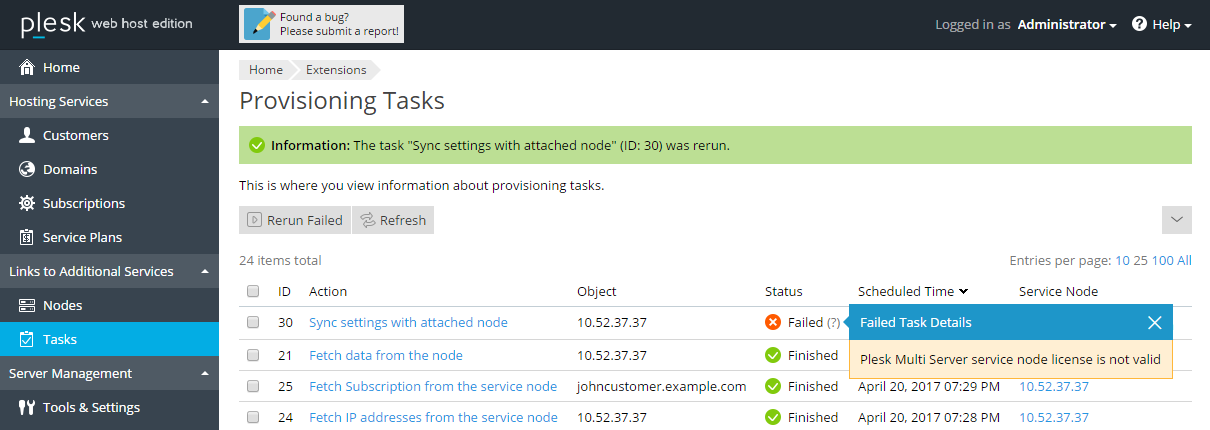Close the Failed Task Details popup
Screen dimensions: 1210x430
click(1154, 323)
